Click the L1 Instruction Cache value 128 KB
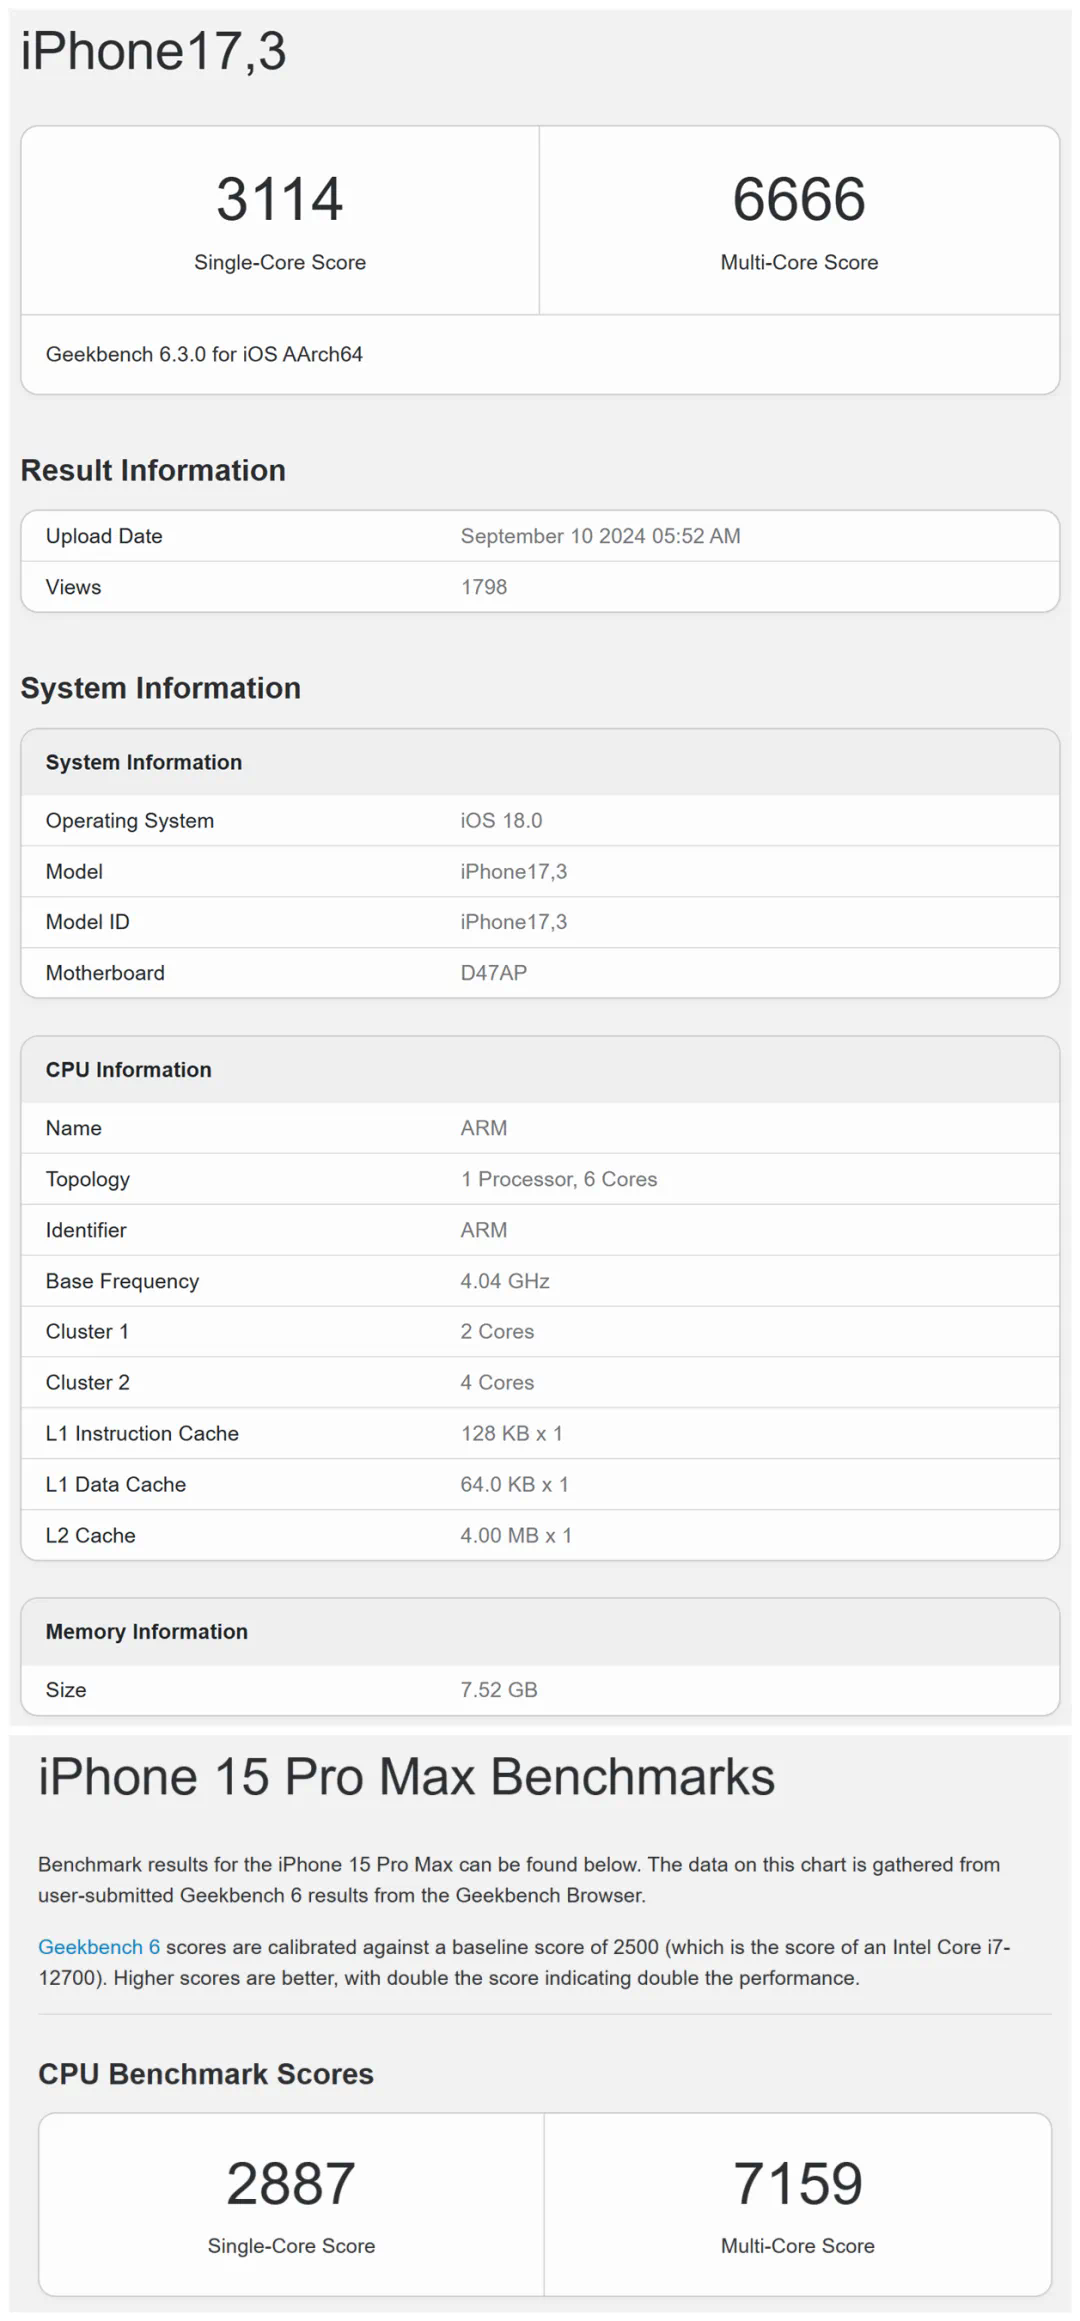Viewport: 1080px width, 2321px height. click(x=511, y=1433)
